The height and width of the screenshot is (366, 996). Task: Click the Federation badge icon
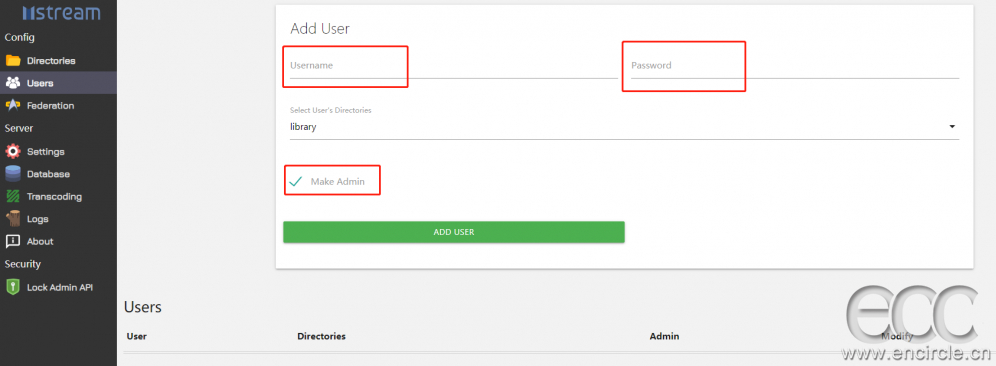click(13, 105)
